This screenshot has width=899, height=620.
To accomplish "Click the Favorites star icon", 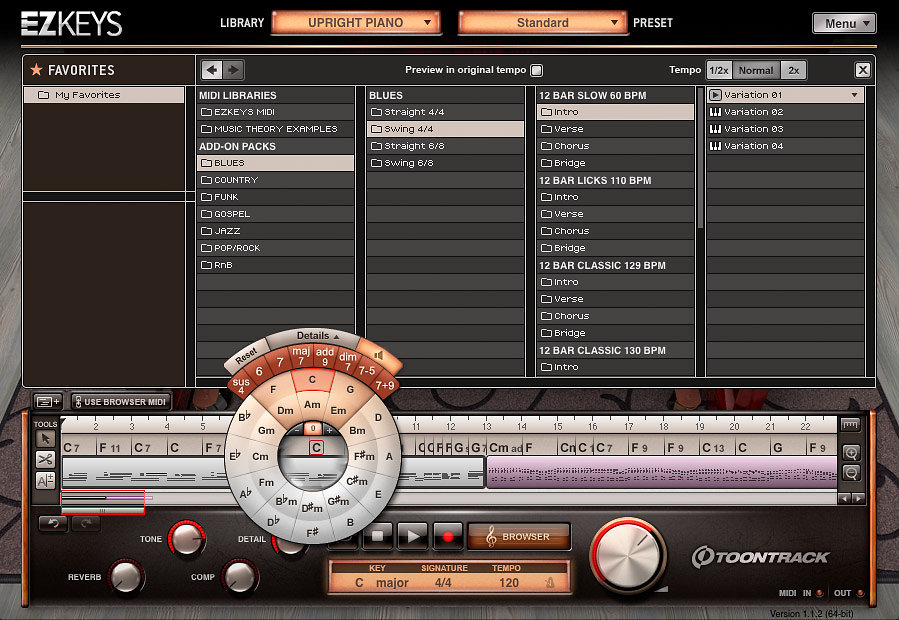I will coord(36,70).
